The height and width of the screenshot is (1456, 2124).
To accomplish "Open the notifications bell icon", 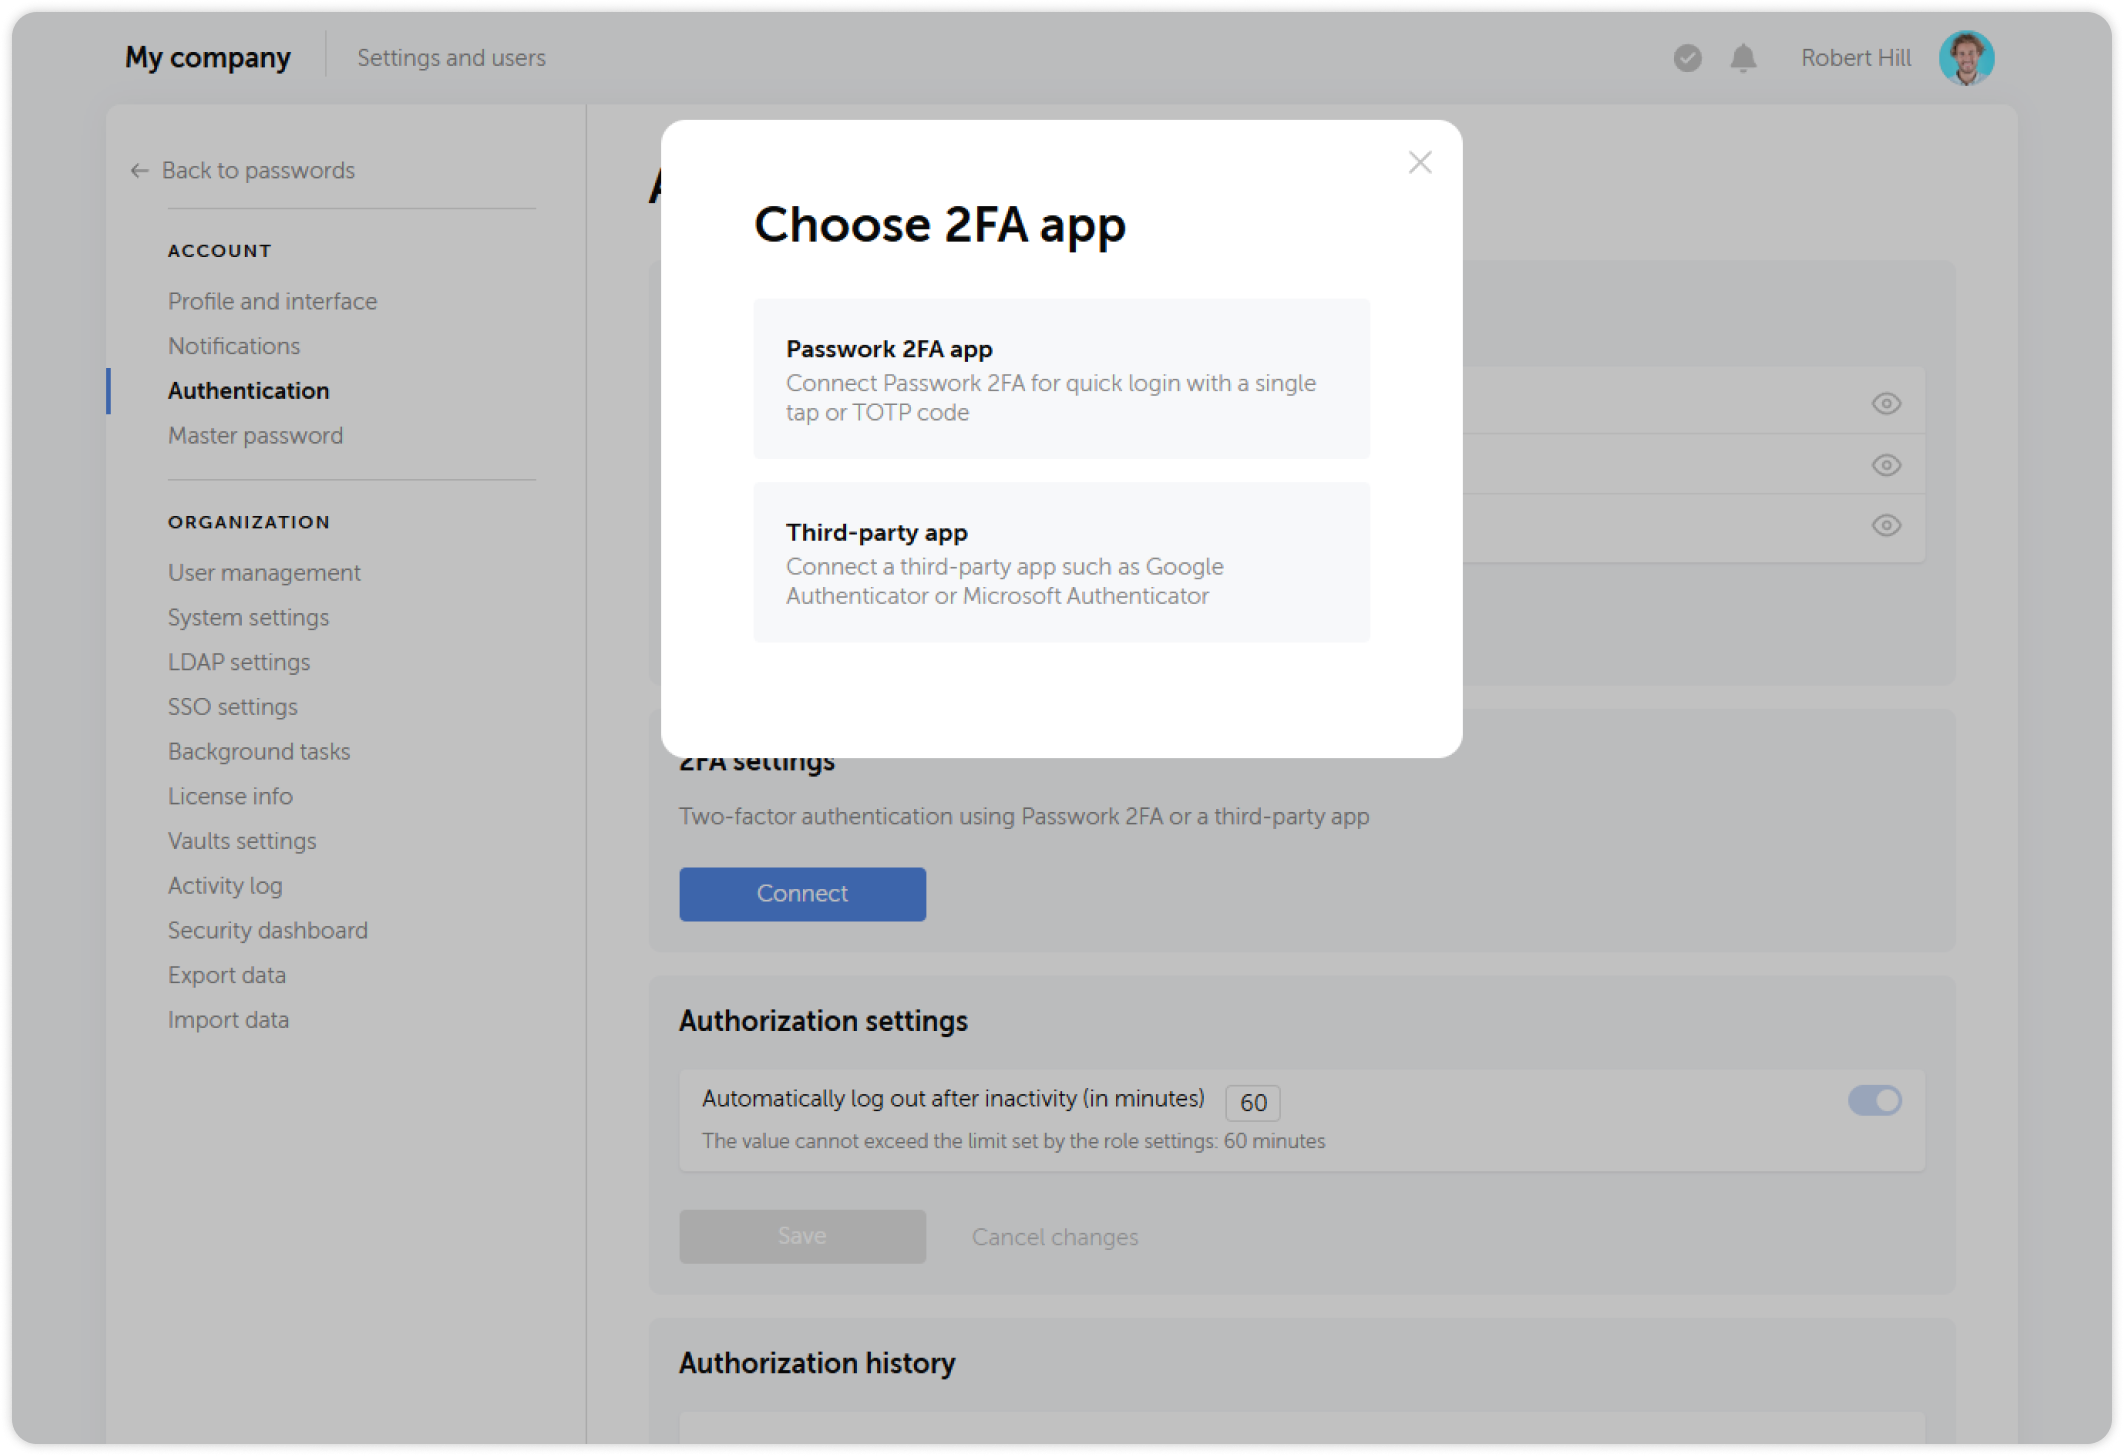I will (1742, 58).
